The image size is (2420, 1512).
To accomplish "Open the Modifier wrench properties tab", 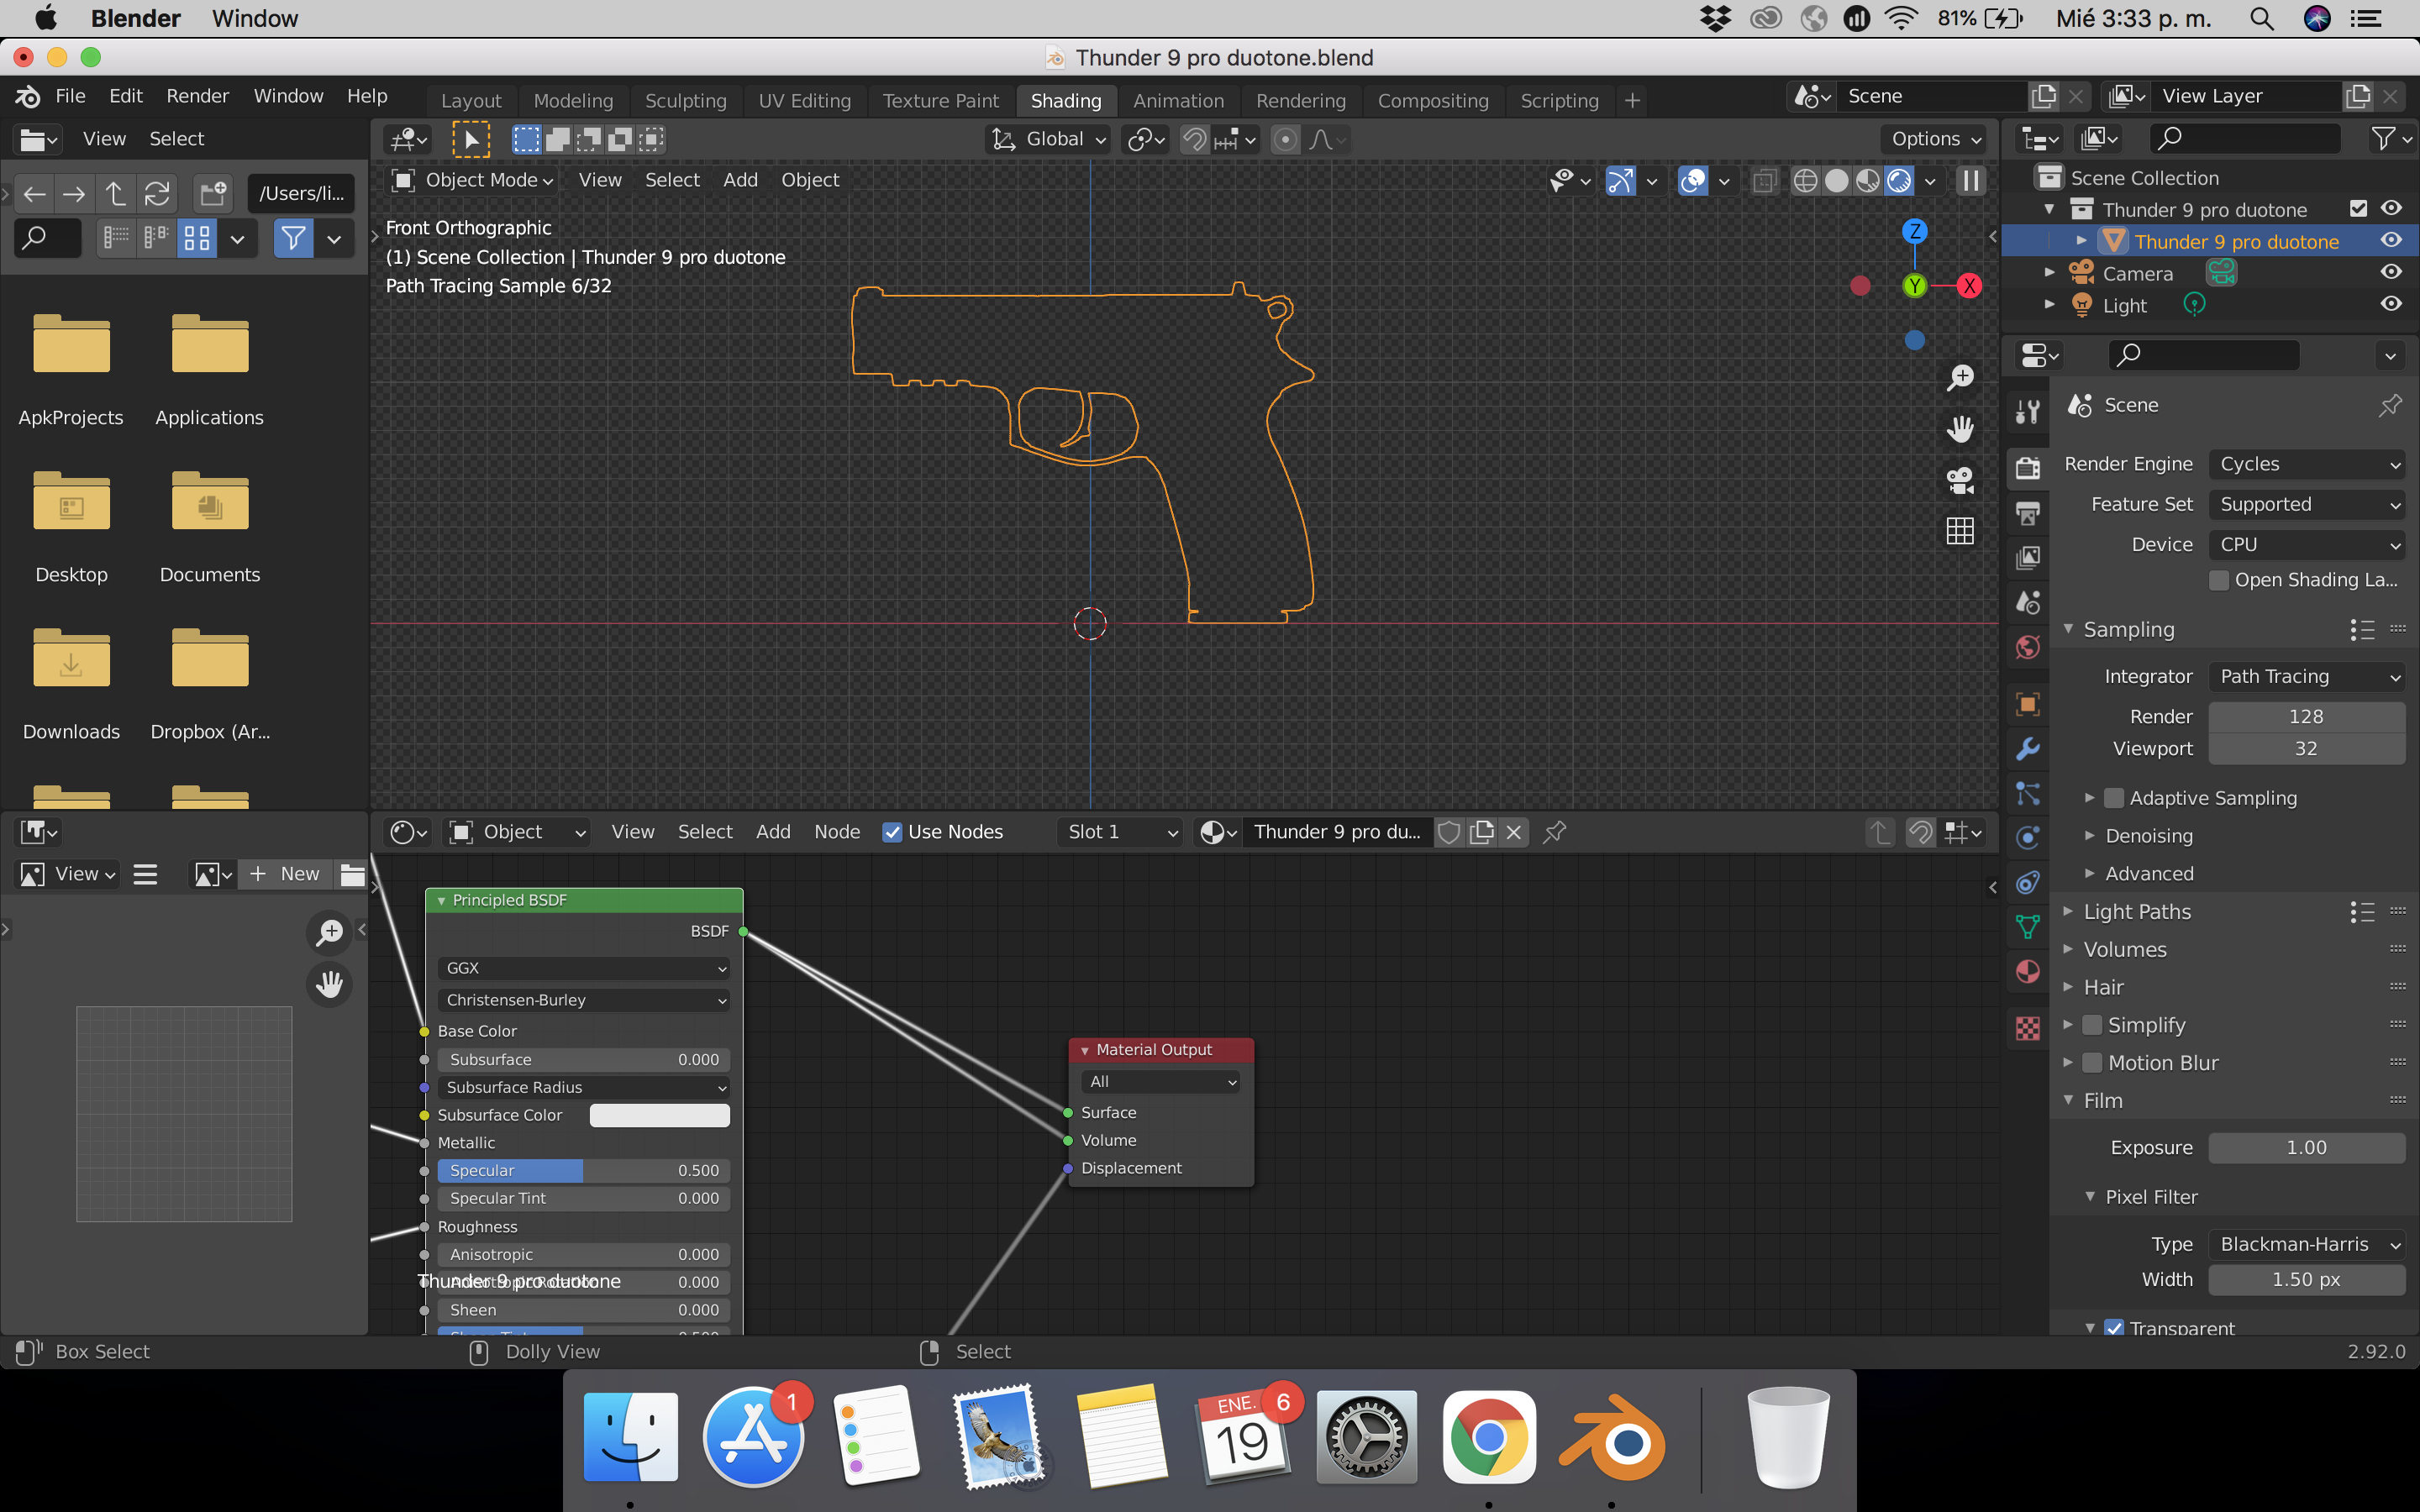I will (2028, 749).
